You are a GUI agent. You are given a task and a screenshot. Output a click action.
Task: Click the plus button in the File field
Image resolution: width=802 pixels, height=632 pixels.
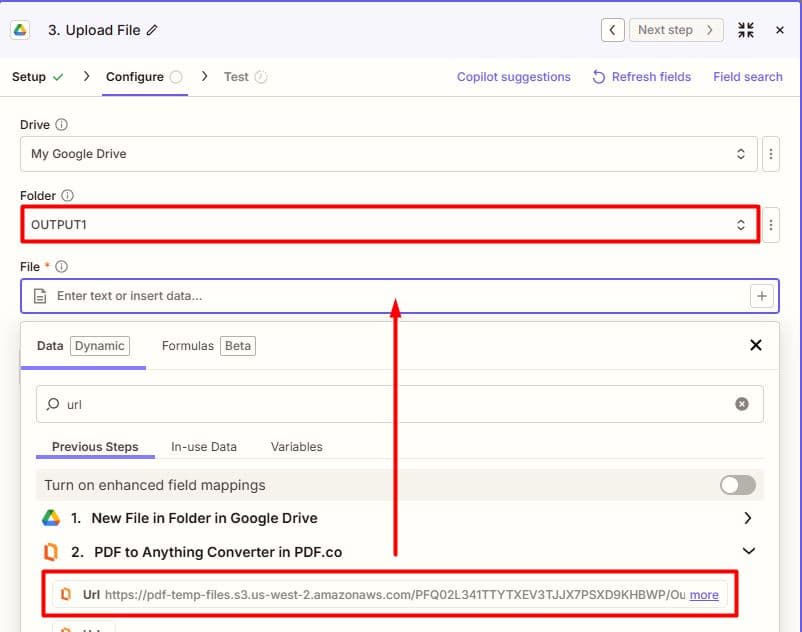762,296
